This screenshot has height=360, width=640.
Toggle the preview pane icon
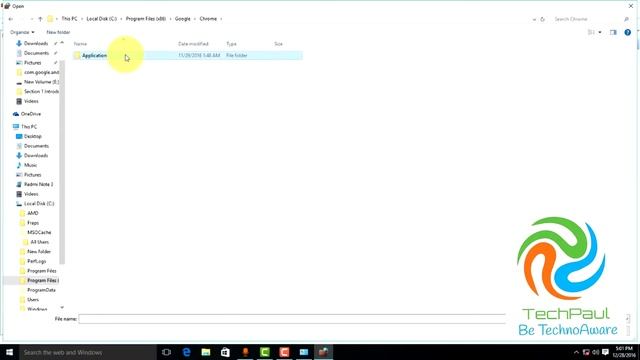click(613, 32)
